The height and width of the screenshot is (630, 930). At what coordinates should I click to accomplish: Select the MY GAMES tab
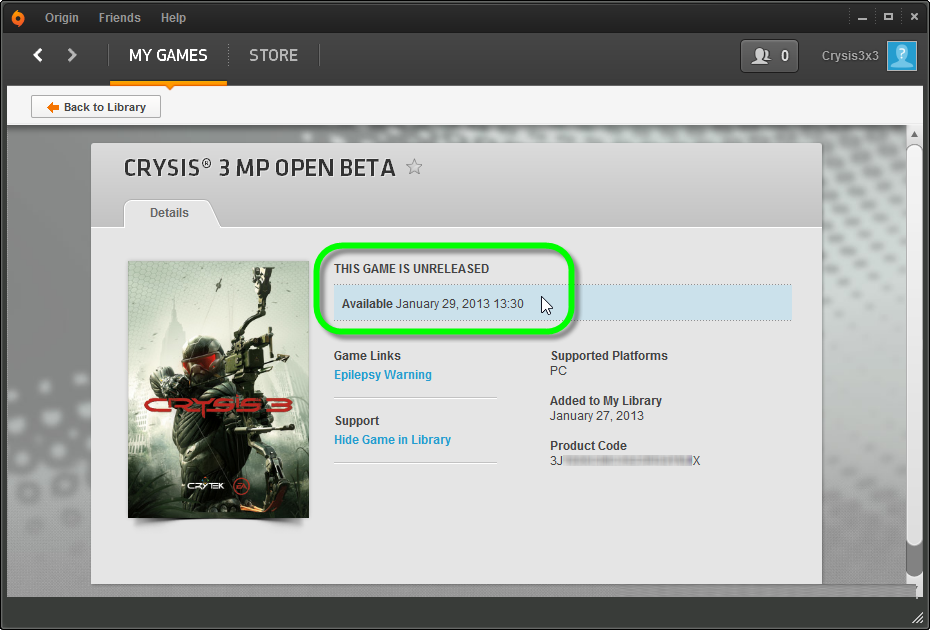(x=168, y=55)
